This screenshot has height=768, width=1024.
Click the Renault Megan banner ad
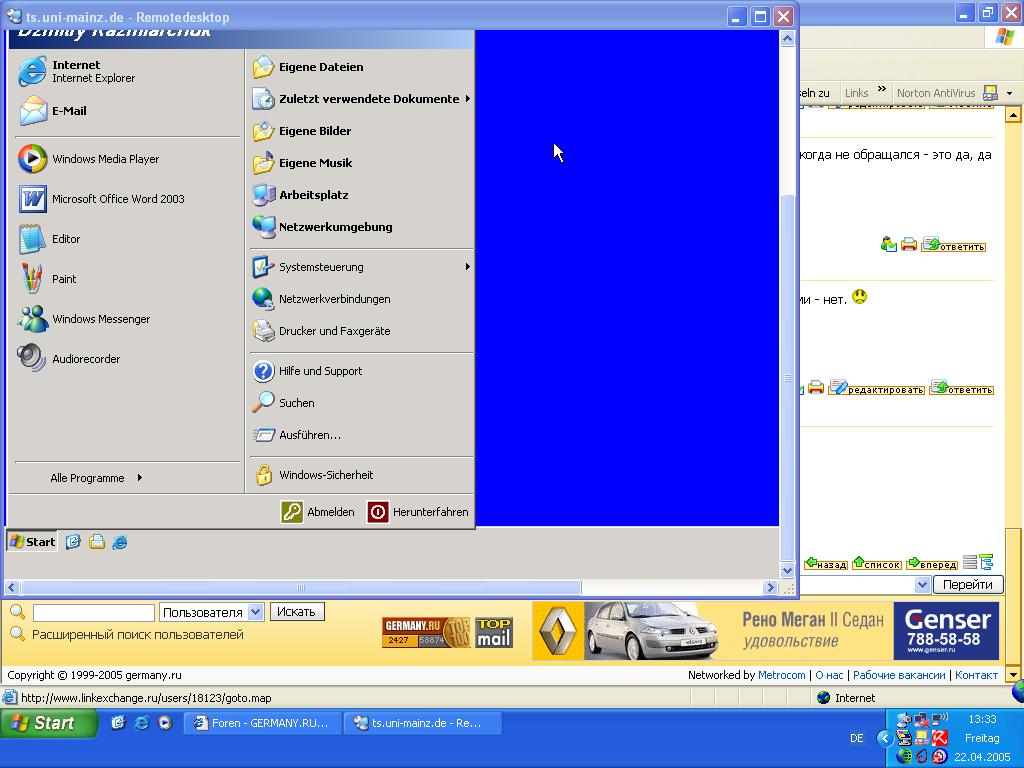pos(765,632)
